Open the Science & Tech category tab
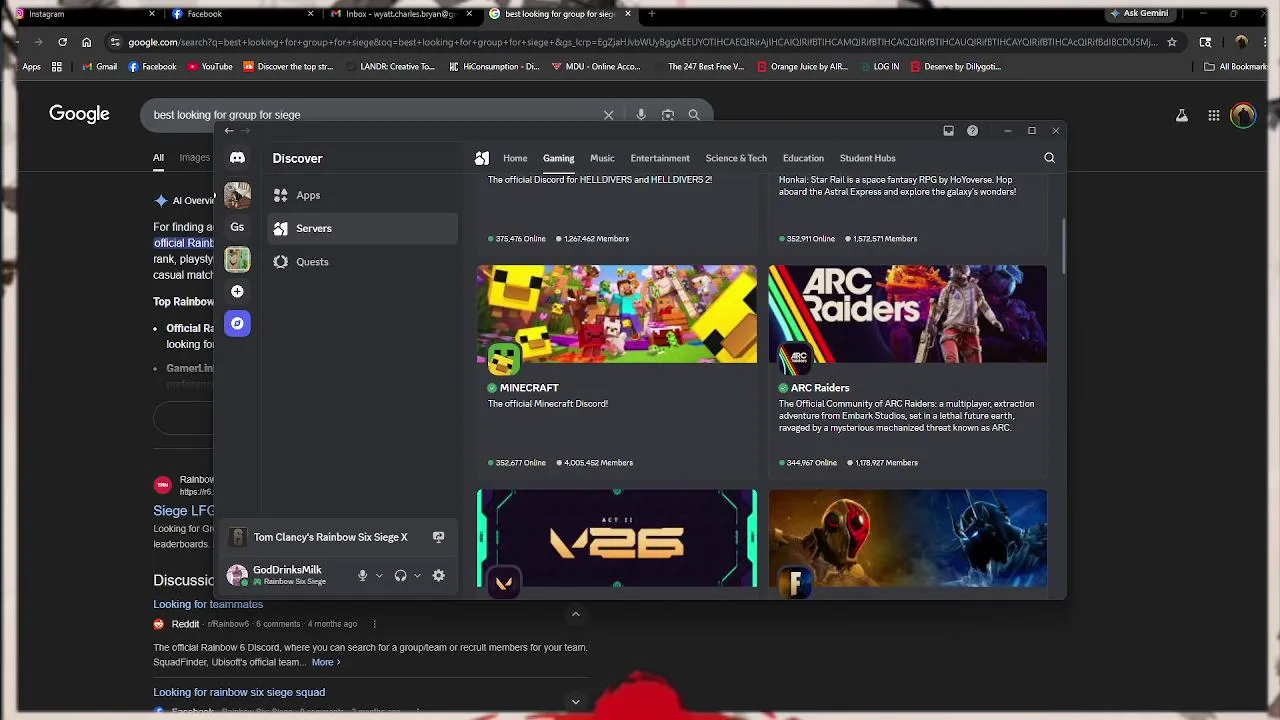 [x=736, y=158]
